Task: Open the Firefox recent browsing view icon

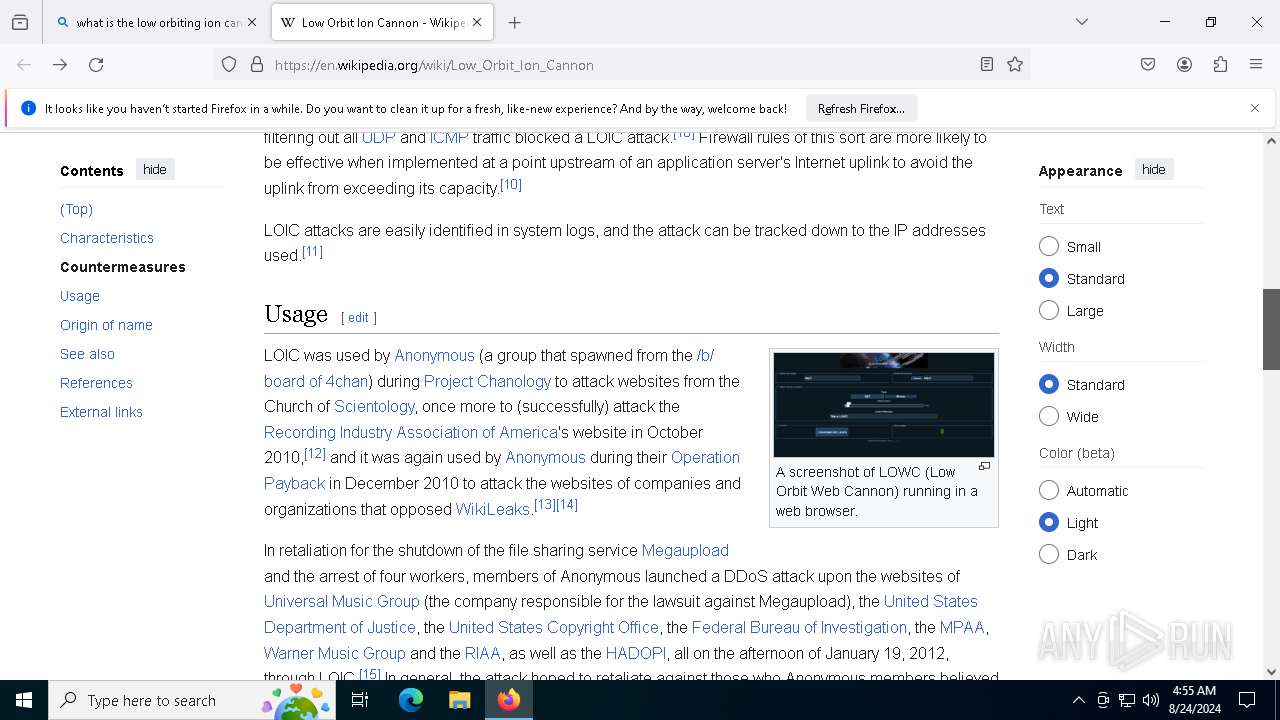Action: [x=20, y=22]
